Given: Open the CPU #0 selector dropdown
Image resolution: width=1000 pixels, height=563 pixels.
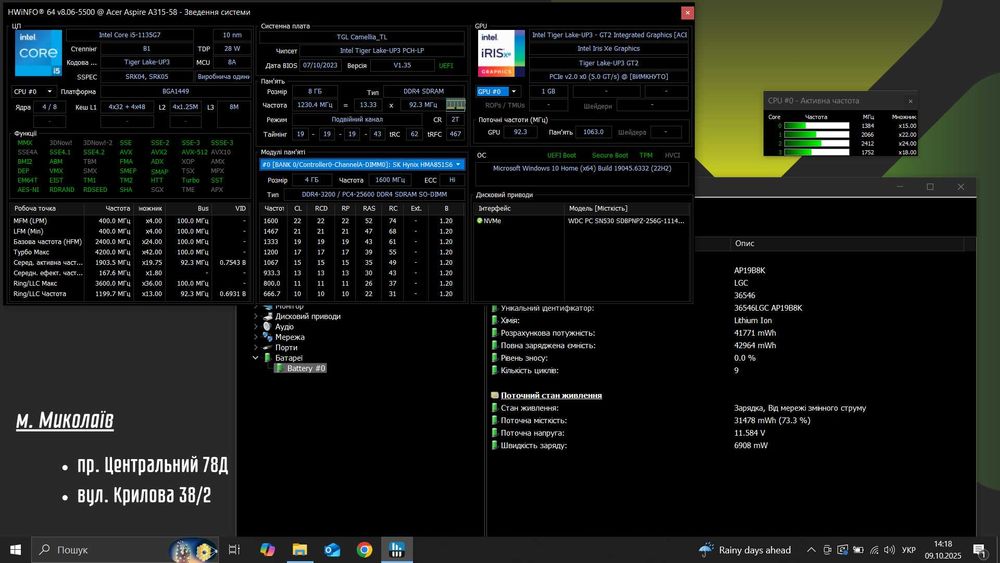Looking at the screenshot, I should 34,91.
